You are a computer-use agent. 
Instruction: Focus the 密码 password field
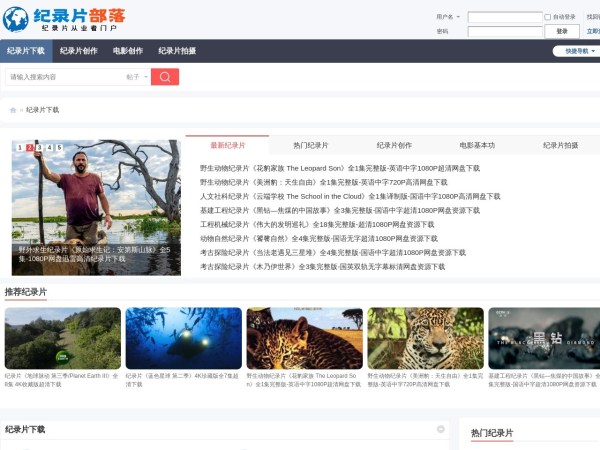coord(505,31)
